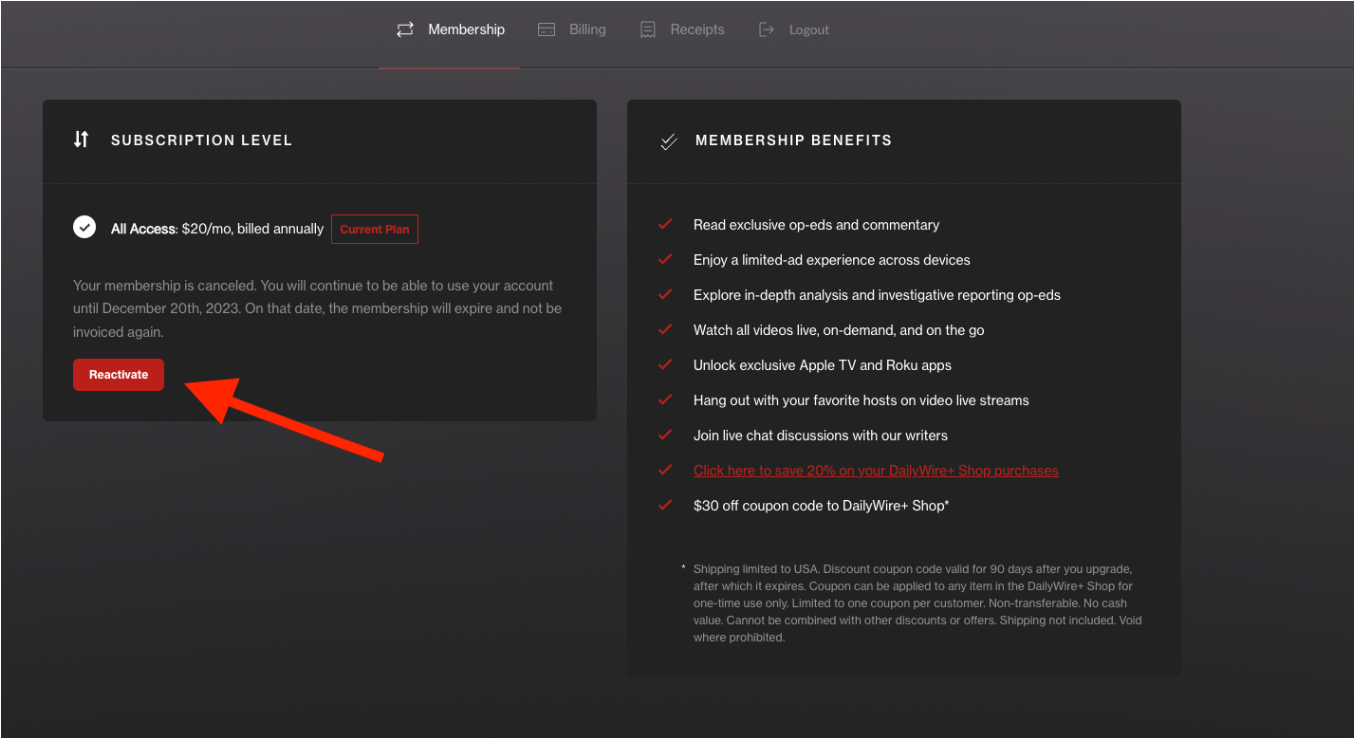The width and height of the screenshot is (1354, 738).
Task: Click 'Watch all videos live, on-demand' benefit
Action: 839,330
